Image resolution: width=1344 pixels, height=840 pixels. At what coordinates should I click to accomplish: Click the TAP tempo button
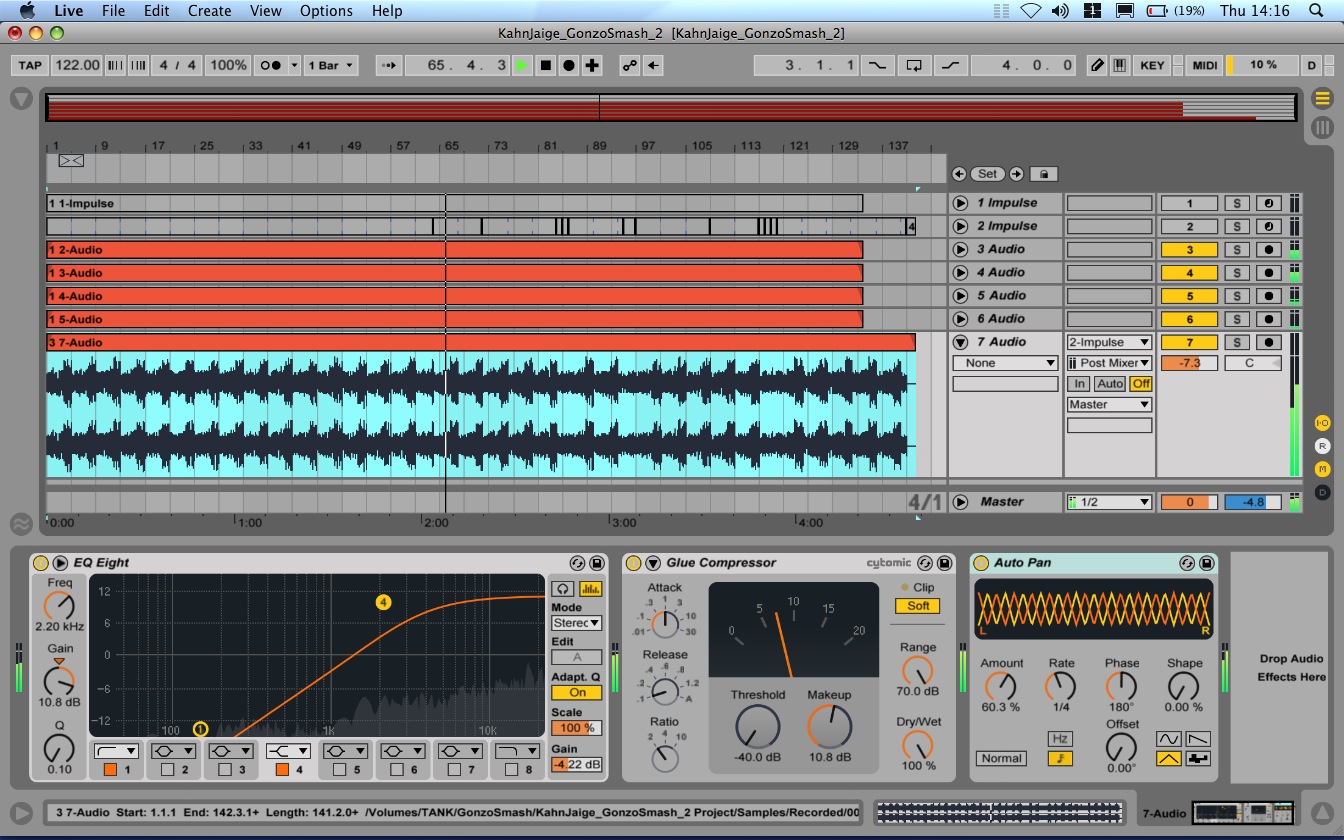pos(31,65)
